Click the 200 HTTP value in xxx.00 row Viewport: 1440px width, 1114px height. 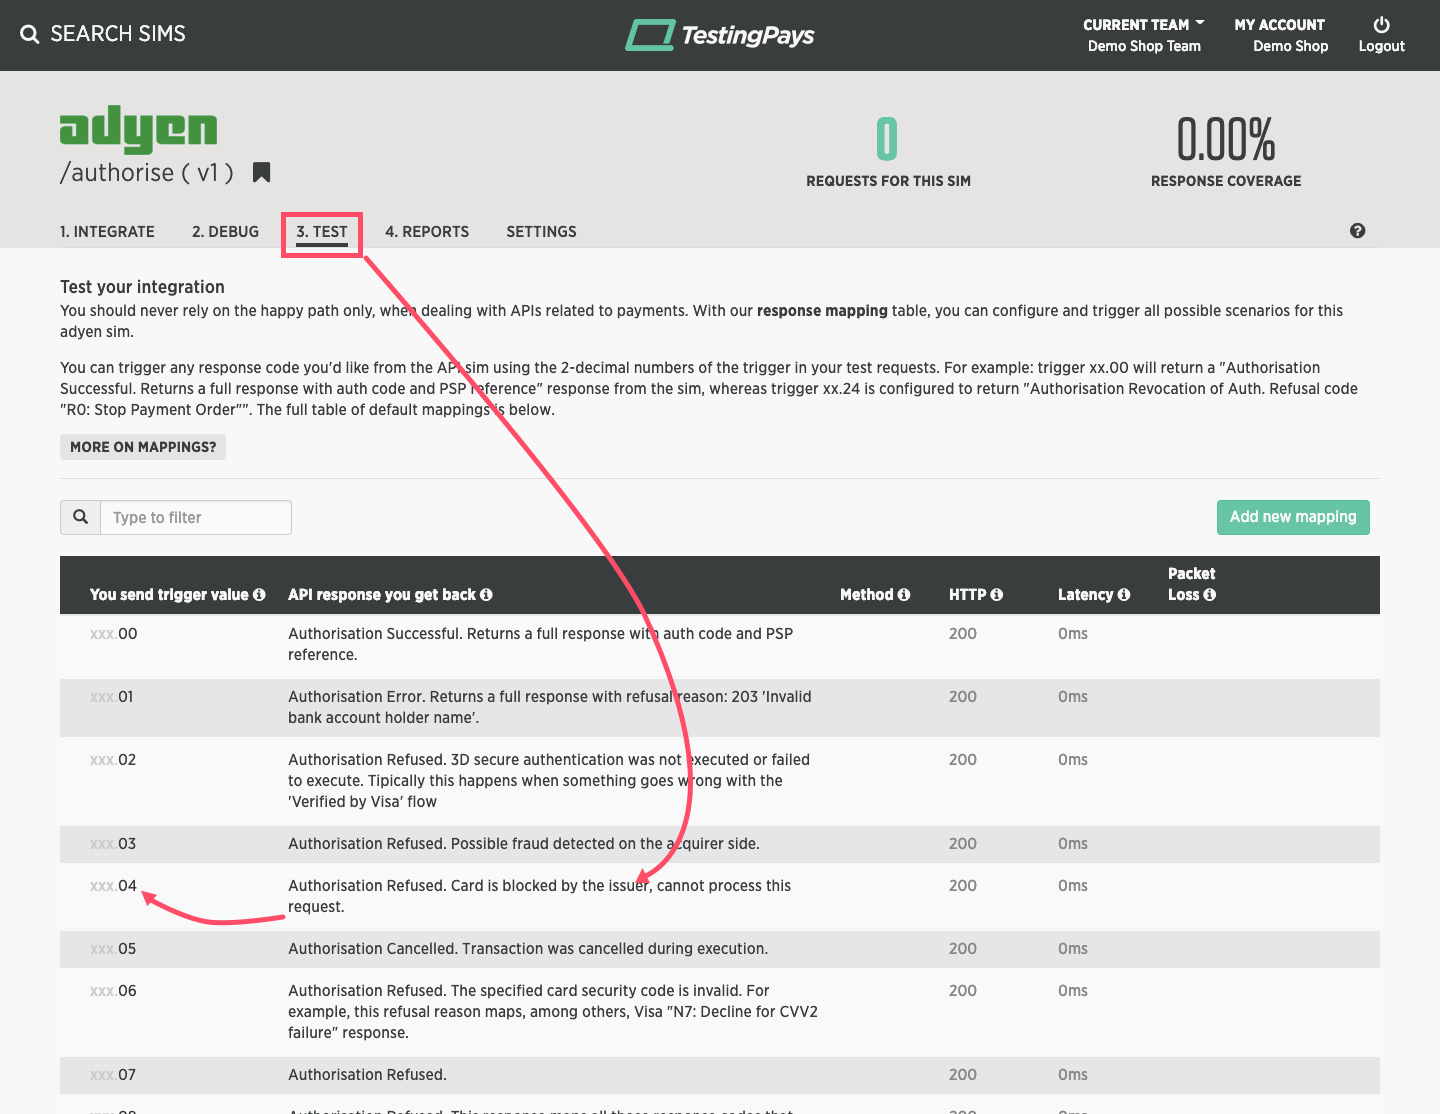(963, 634)
